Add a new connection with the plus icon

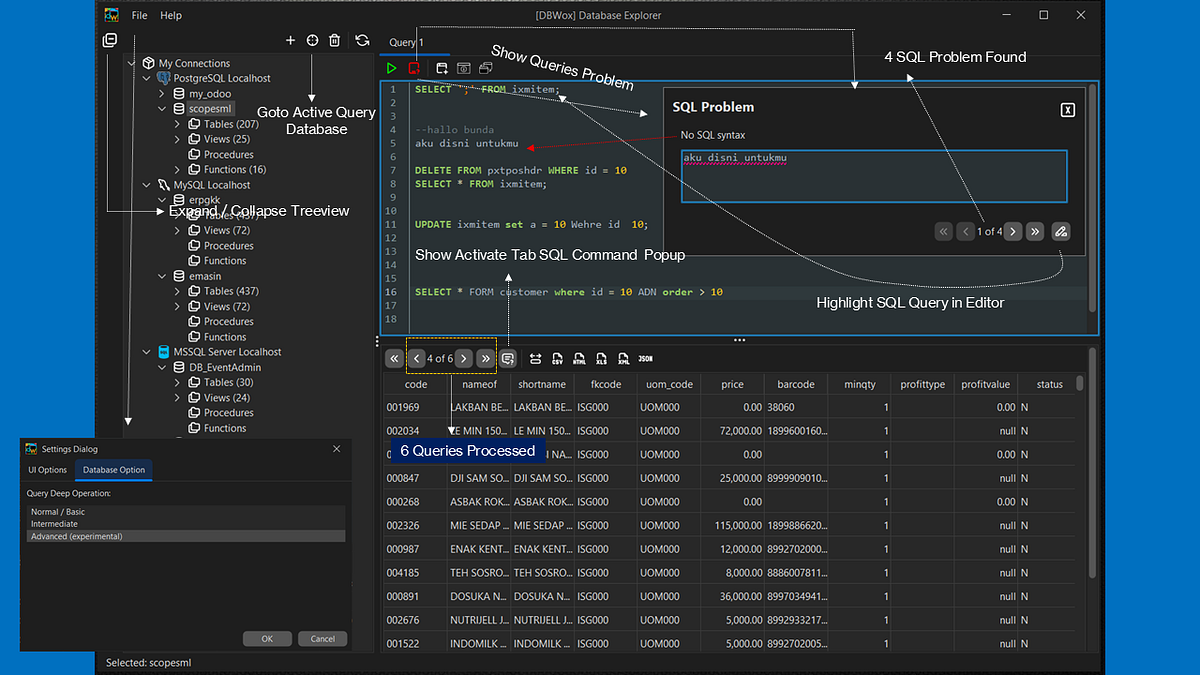(x=290, y=41)
